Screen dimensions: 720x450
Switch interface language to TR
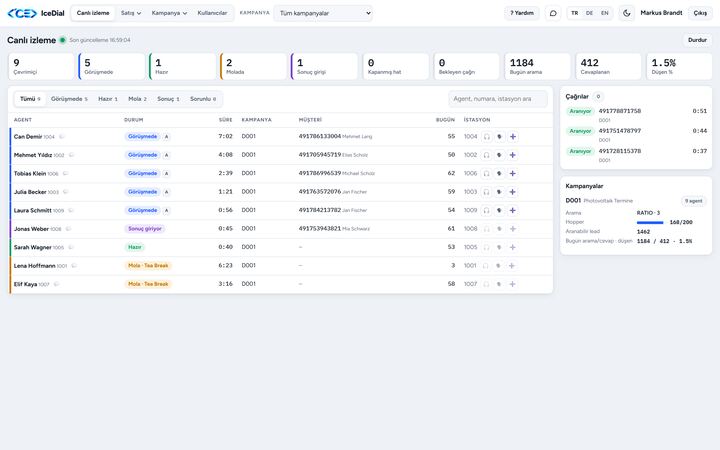[x=574, y=13]
